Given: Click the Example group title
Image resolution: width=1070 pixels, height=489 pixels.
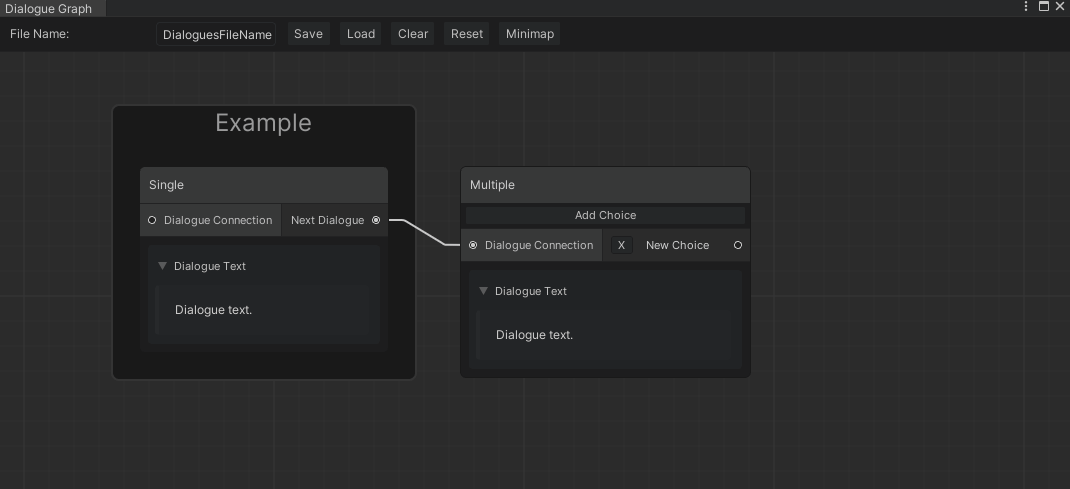Looking at the screenshot, I should 264,123.
